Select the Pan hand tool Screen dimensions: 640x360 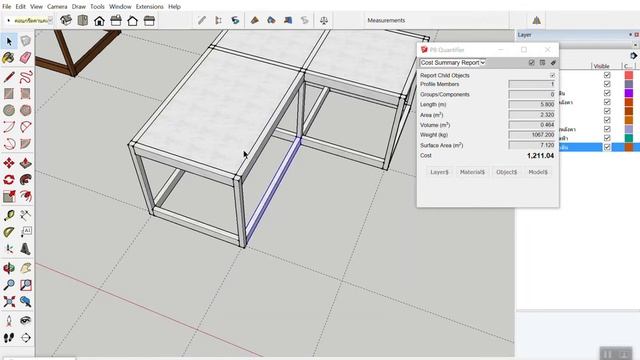point(25,268)
